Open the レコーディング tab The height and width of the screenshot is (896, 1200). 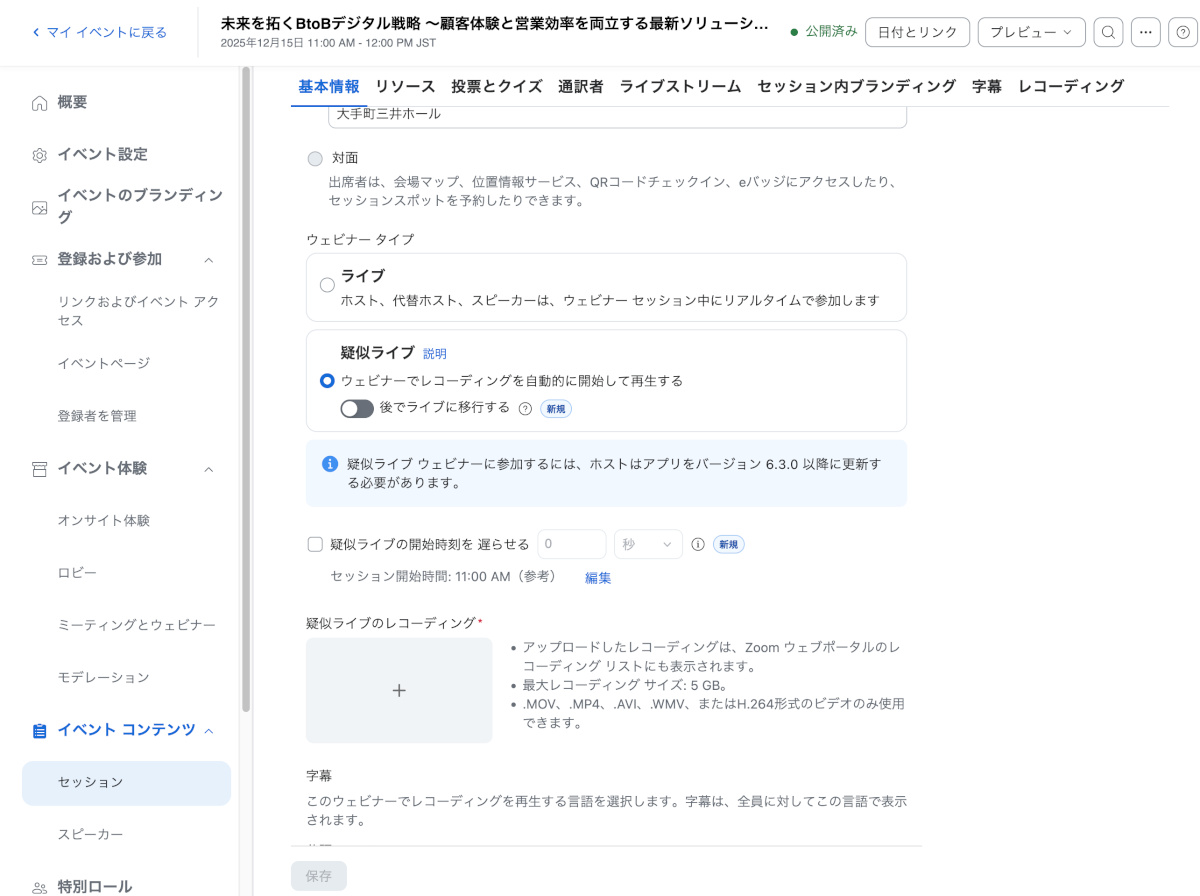point(1071,87)
